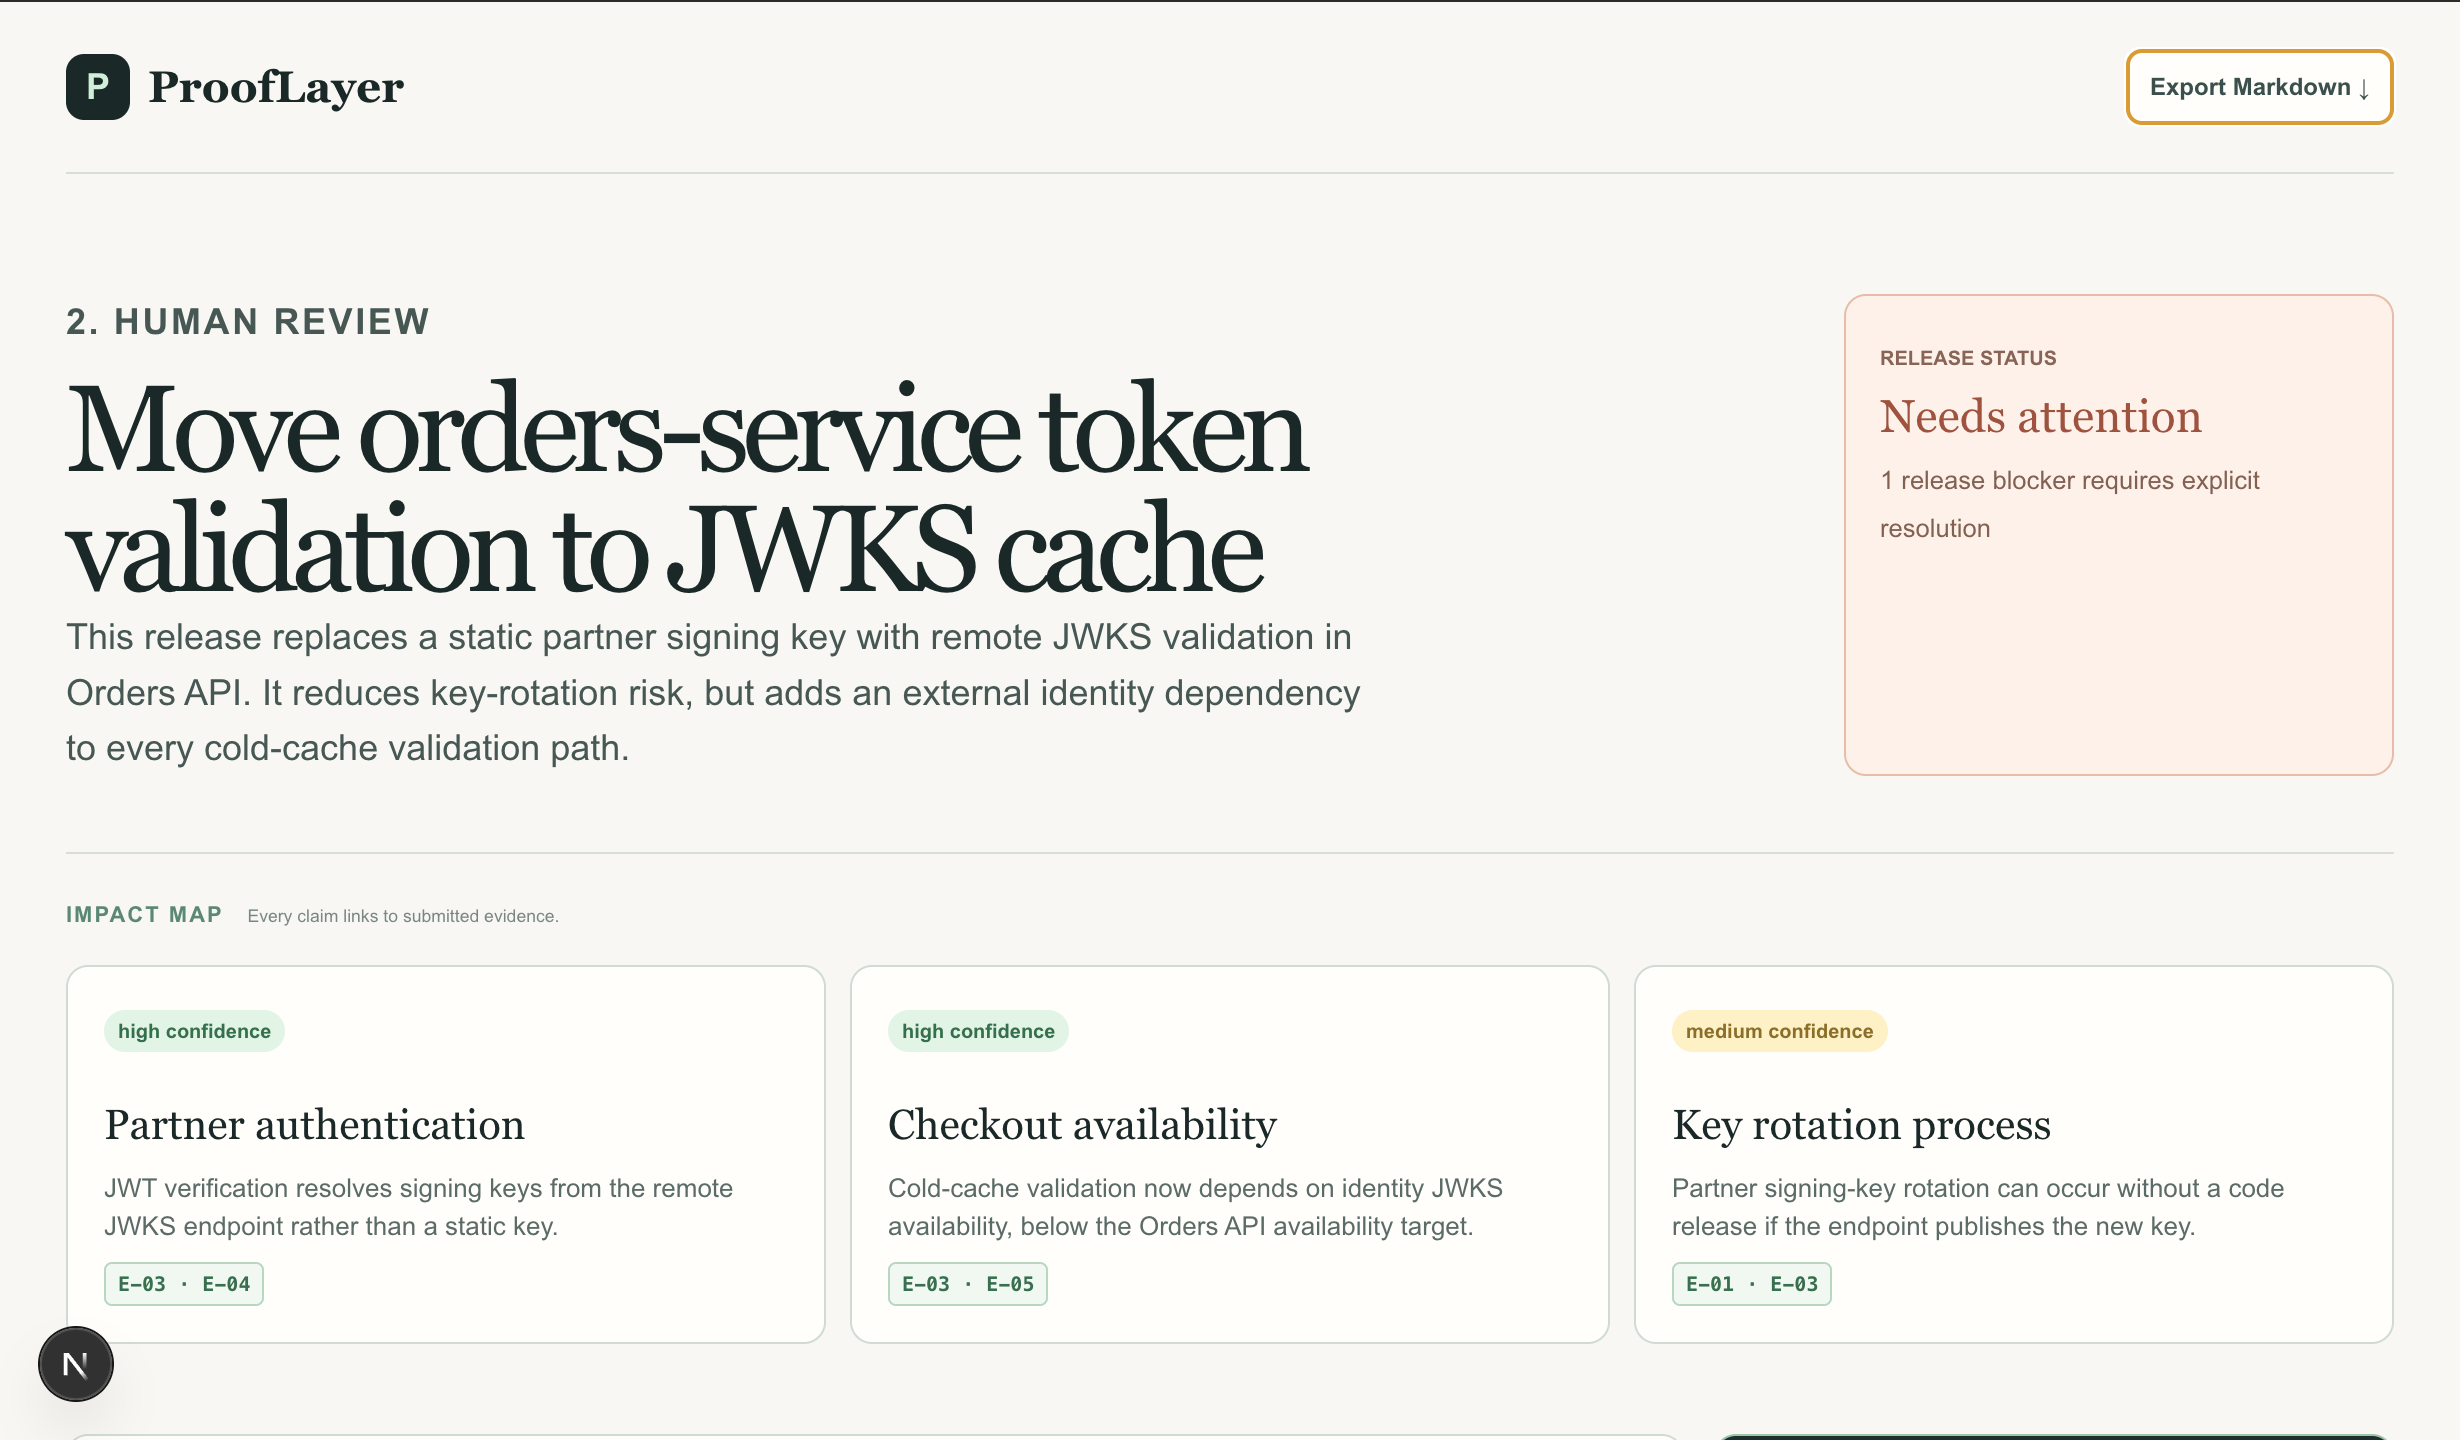Click the release blocker description text

[x=2069, y=504]
